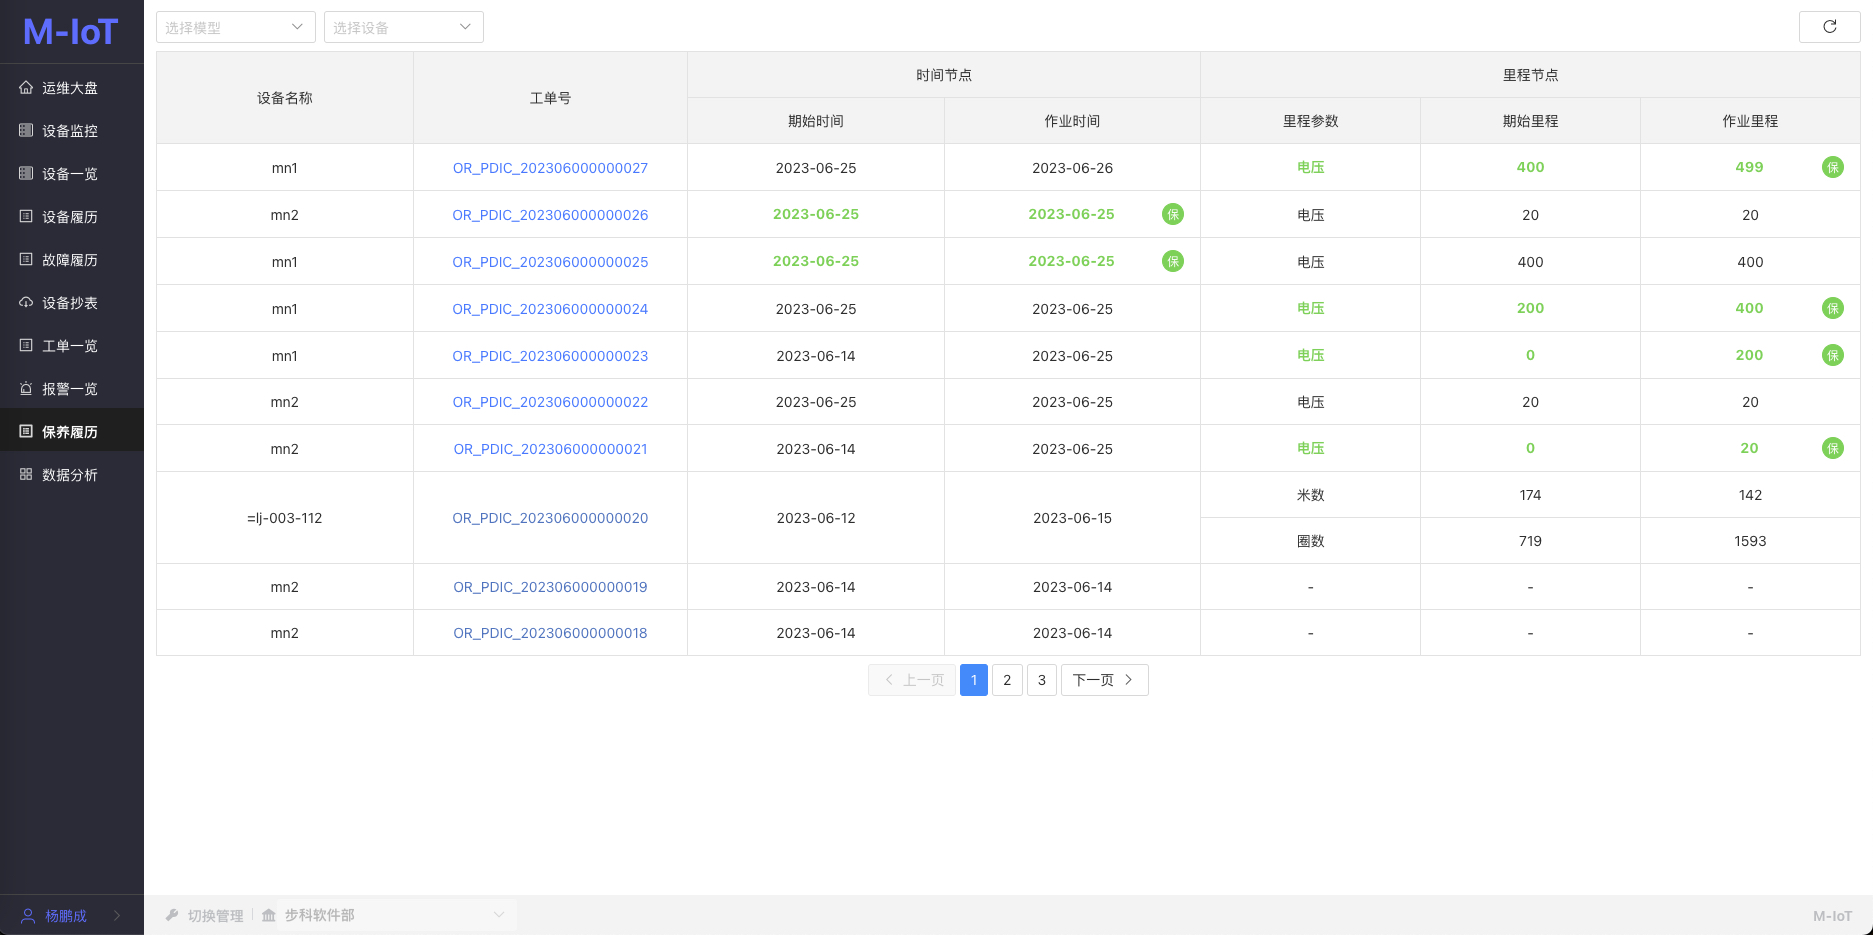This screenshot has height=935, width=1873.
Task: Expand the 步科软件部 department selector
Action: (396, 915)
